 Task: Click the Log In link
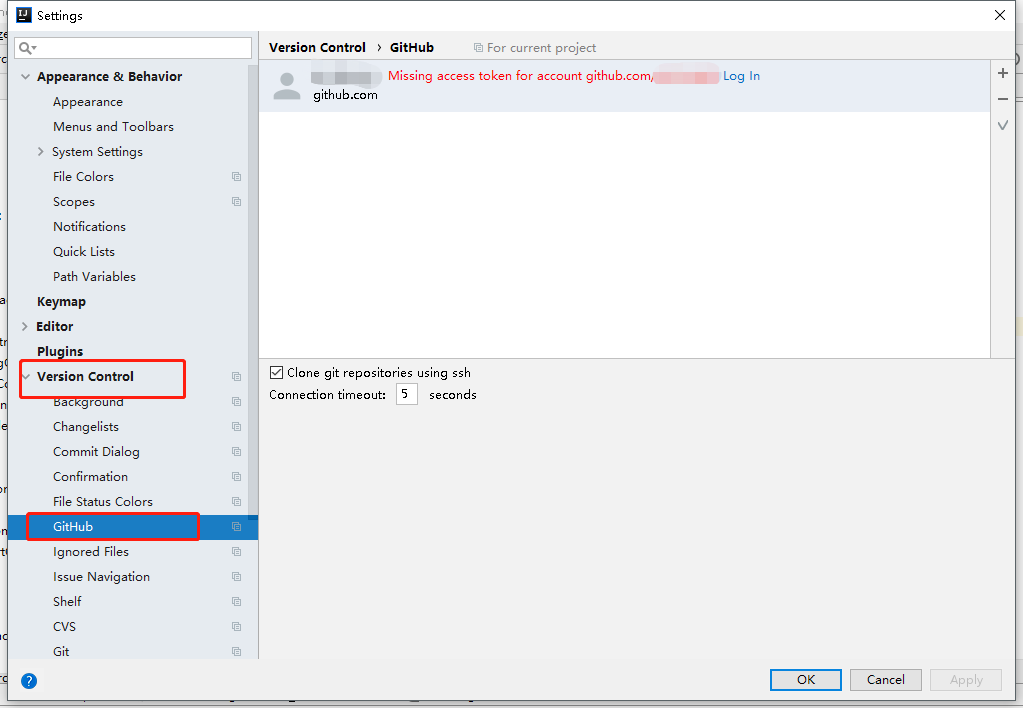(741, 76)
